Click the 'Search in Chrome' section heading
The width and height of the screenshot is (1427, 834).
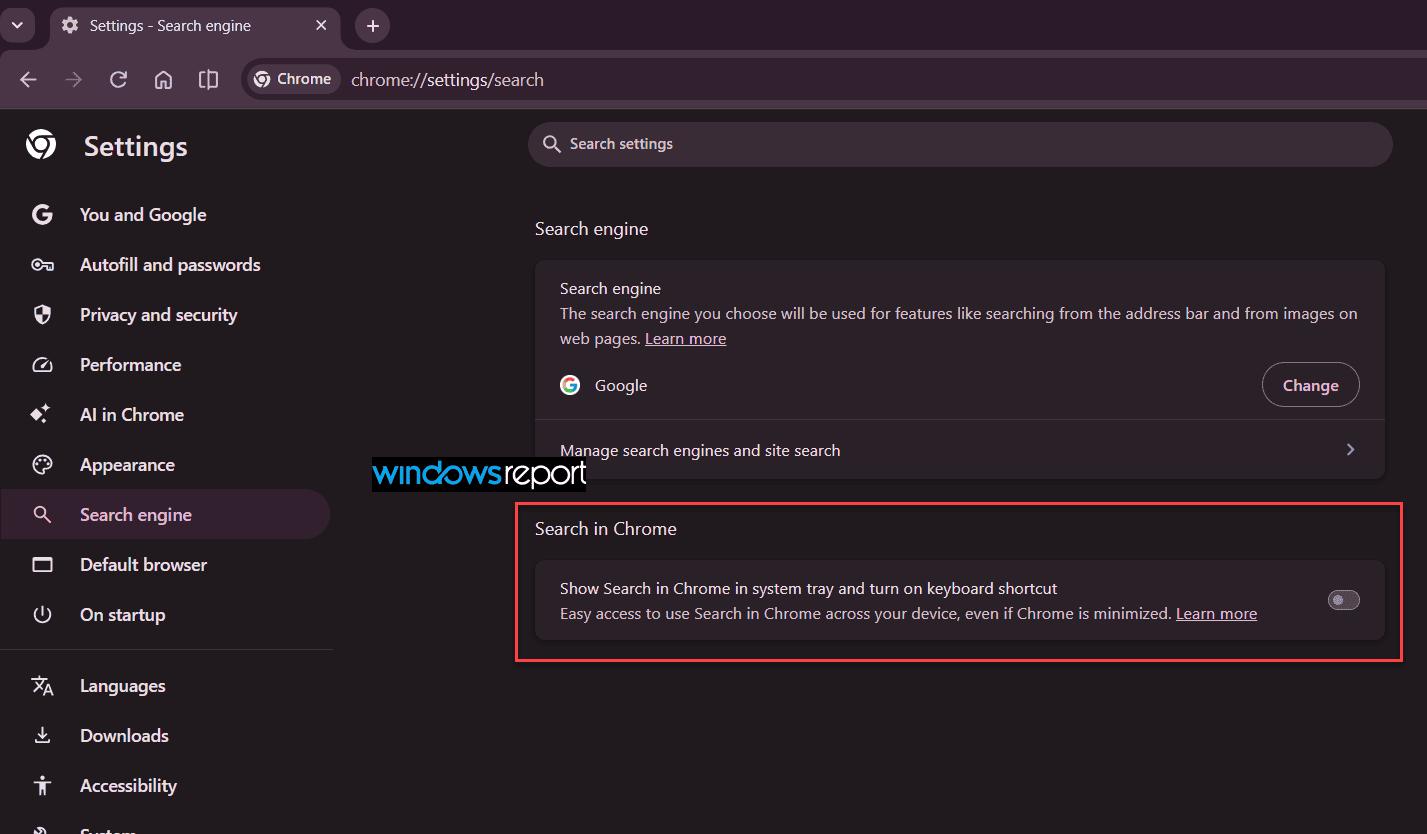pyautogui.click(x=606, y=529)
